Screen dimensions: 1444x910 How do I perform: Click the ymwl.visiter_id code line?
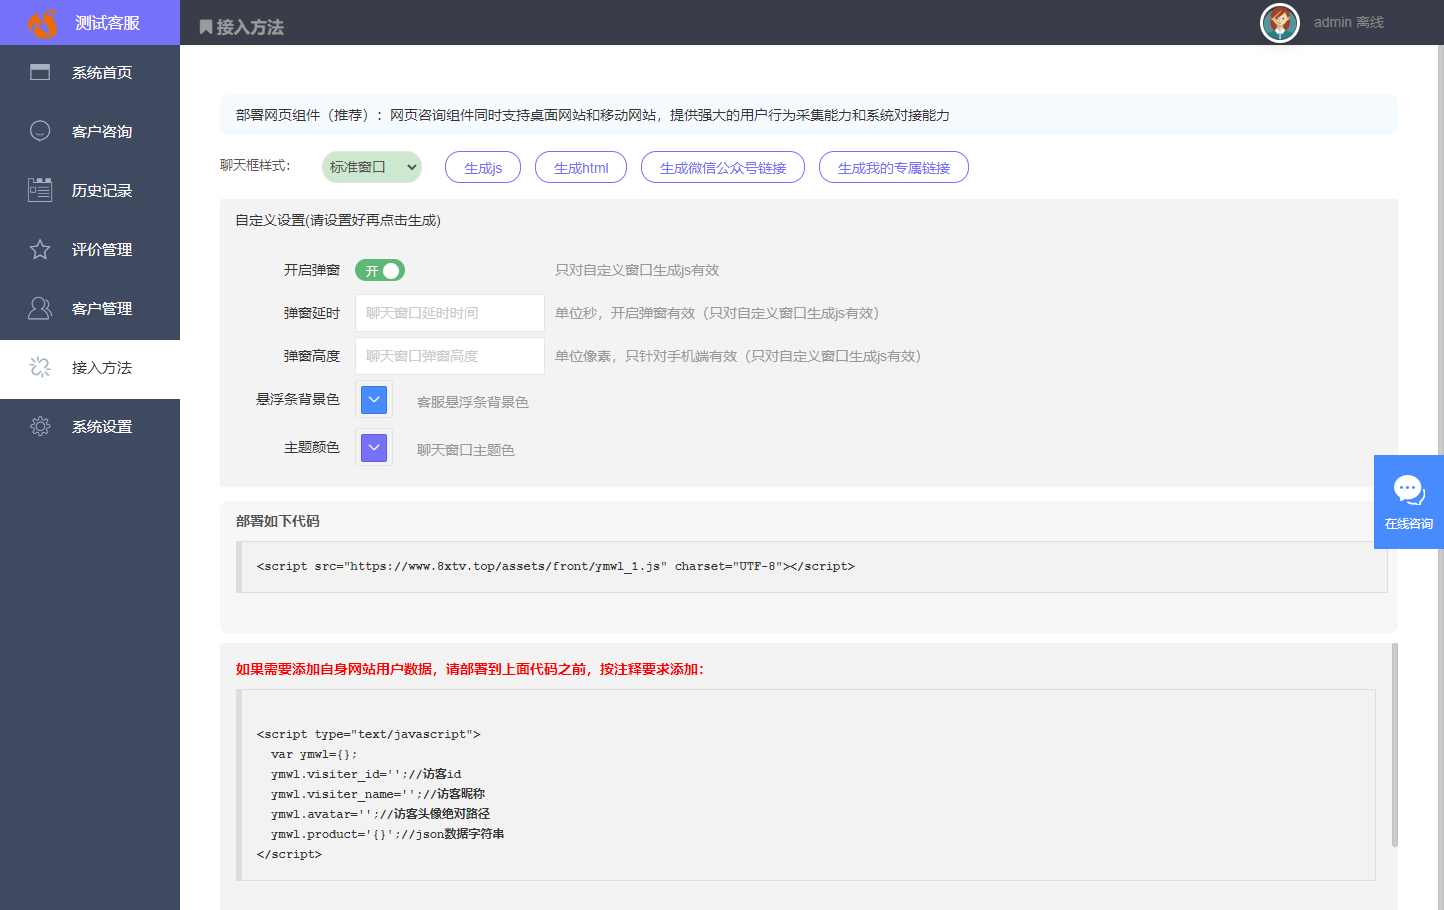[366, 774]
